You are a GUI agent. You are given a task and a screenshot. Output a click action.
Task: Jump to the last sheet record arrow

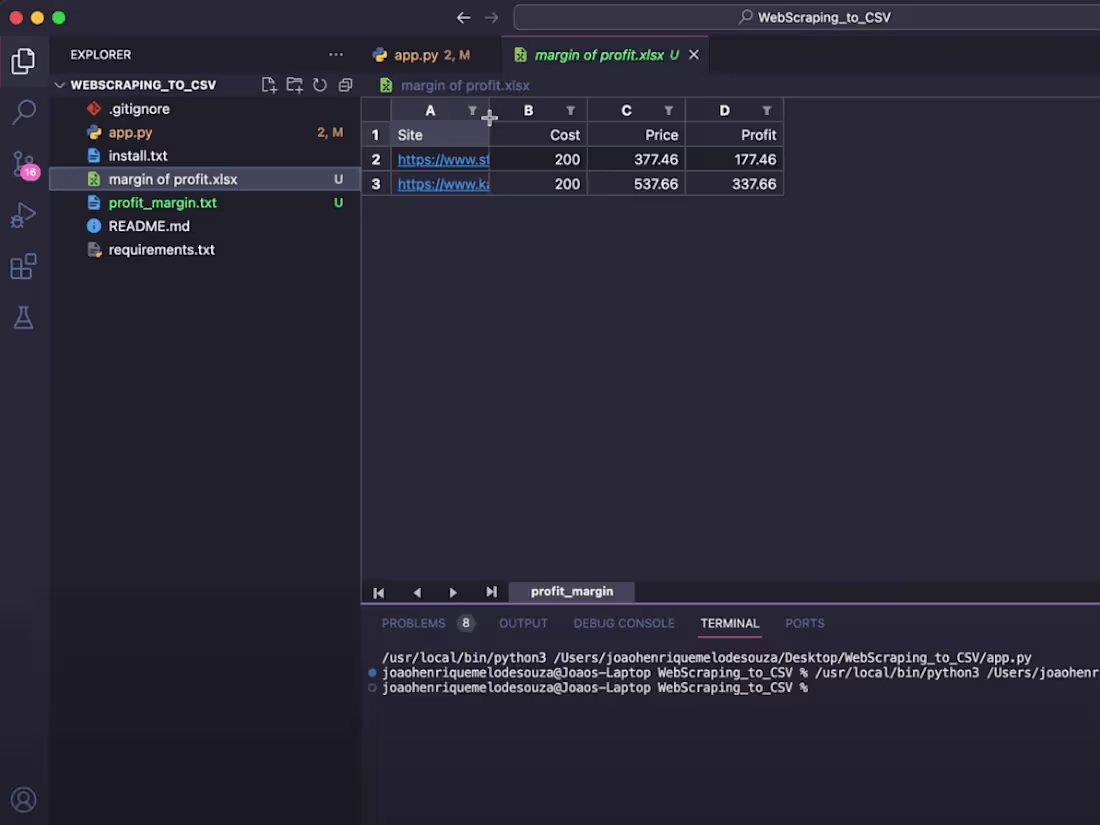491,592
